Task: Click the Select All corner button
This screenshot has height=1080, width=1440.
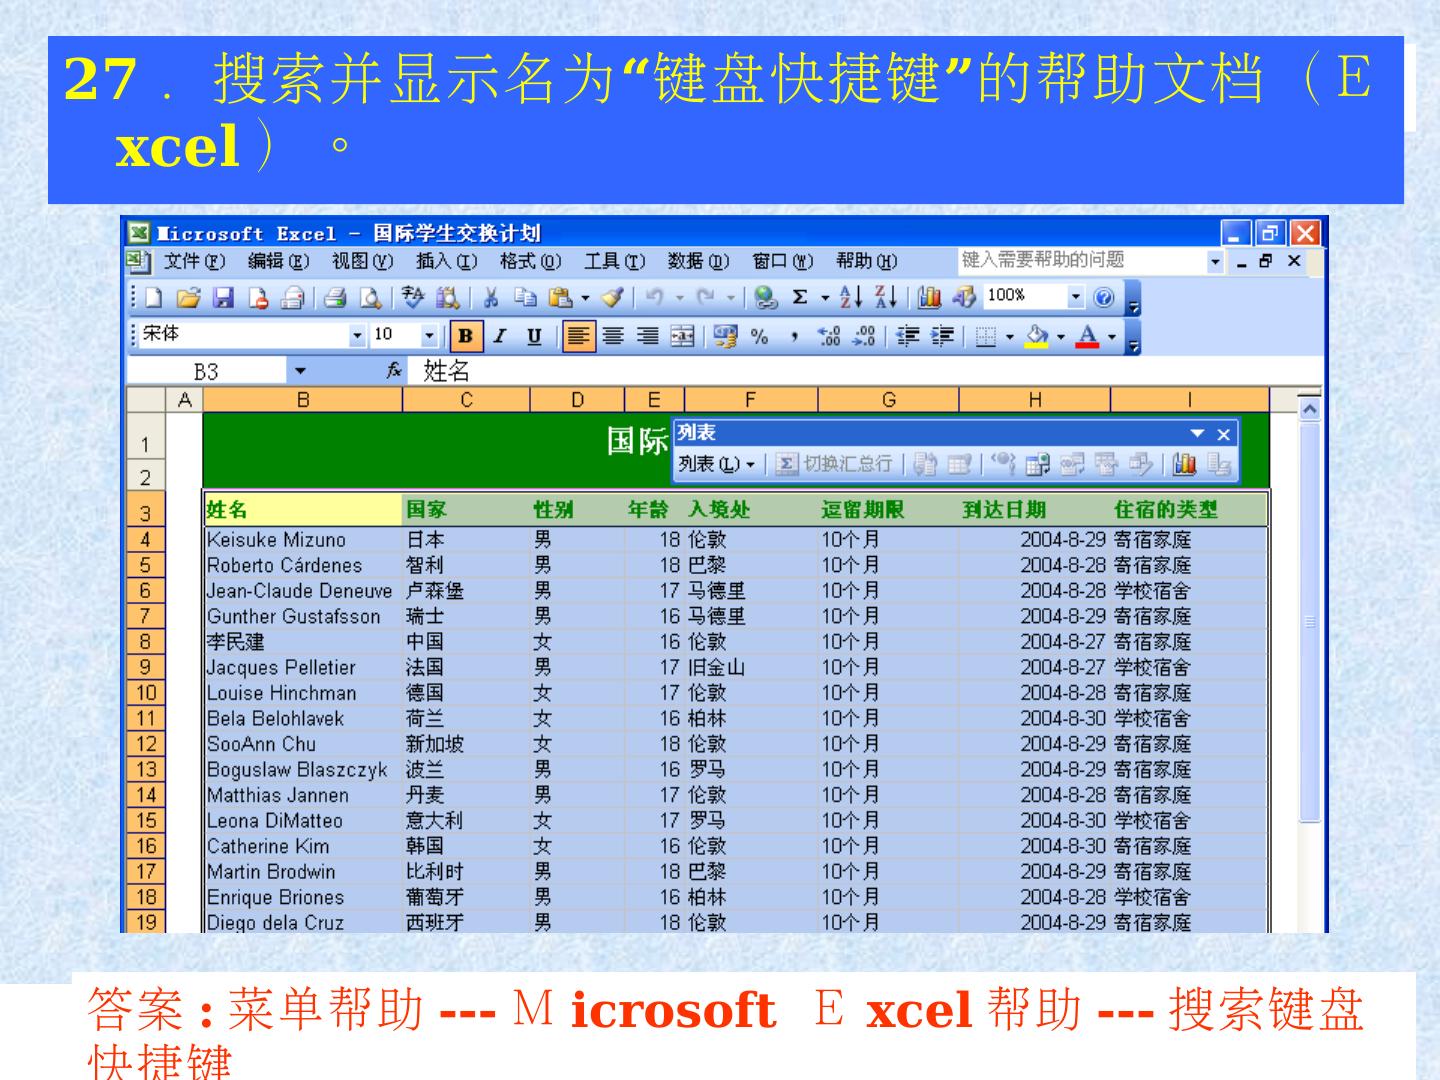Action: point(146,400)
